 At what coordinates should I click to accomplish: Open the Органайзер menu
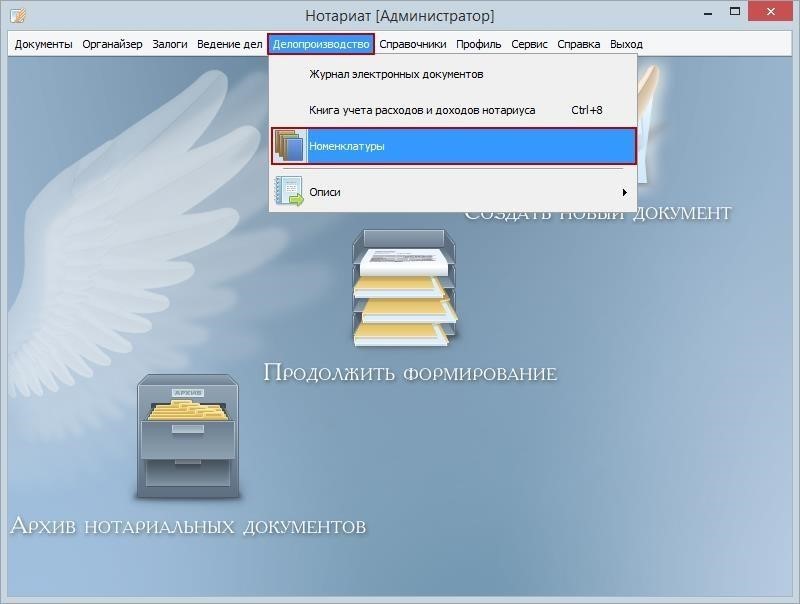click(112, 44)
